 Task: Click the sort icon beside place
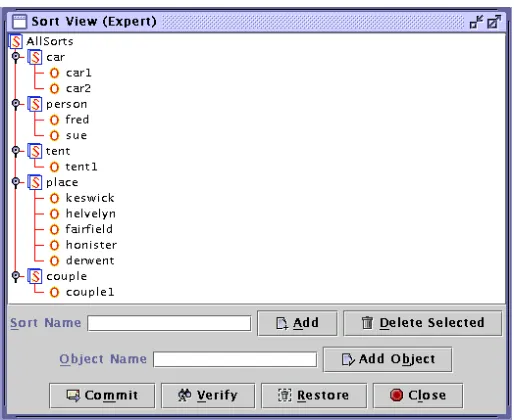[x=35, y=182]
